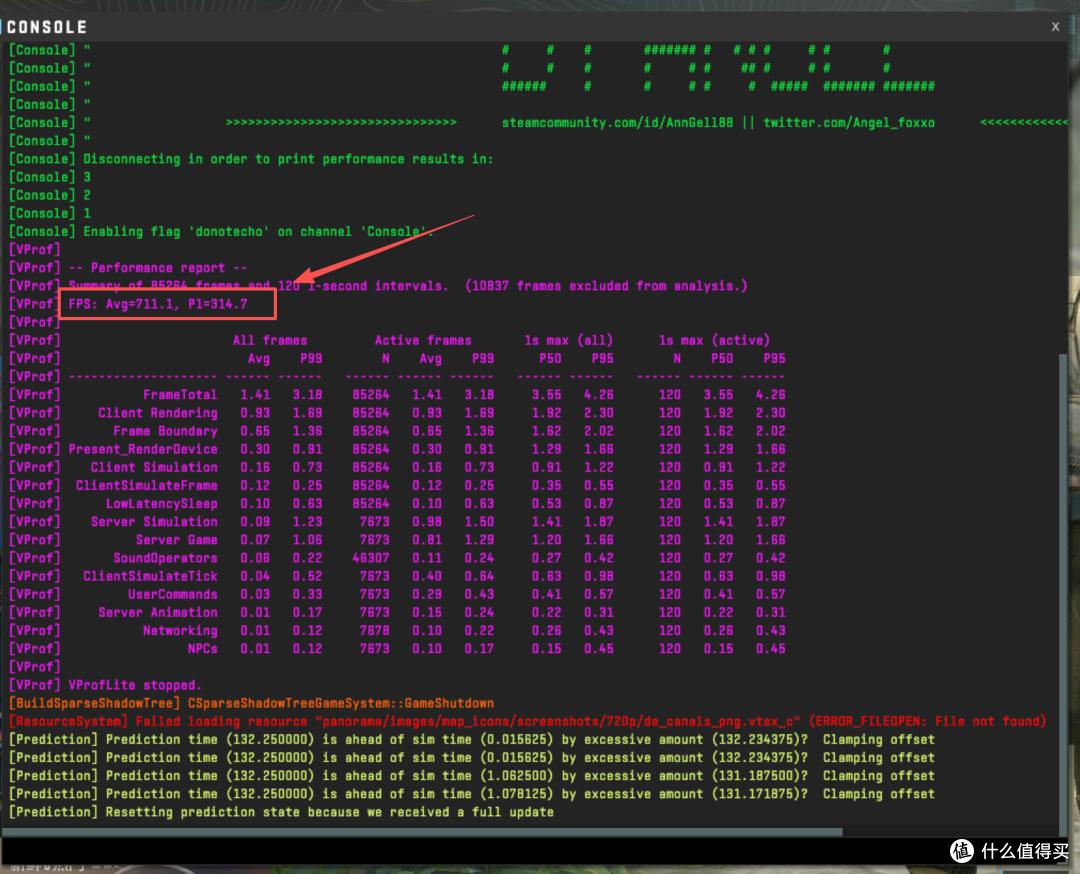
Task: Click the 'Present_RenderDevice' row label
Action: (143, 449)
